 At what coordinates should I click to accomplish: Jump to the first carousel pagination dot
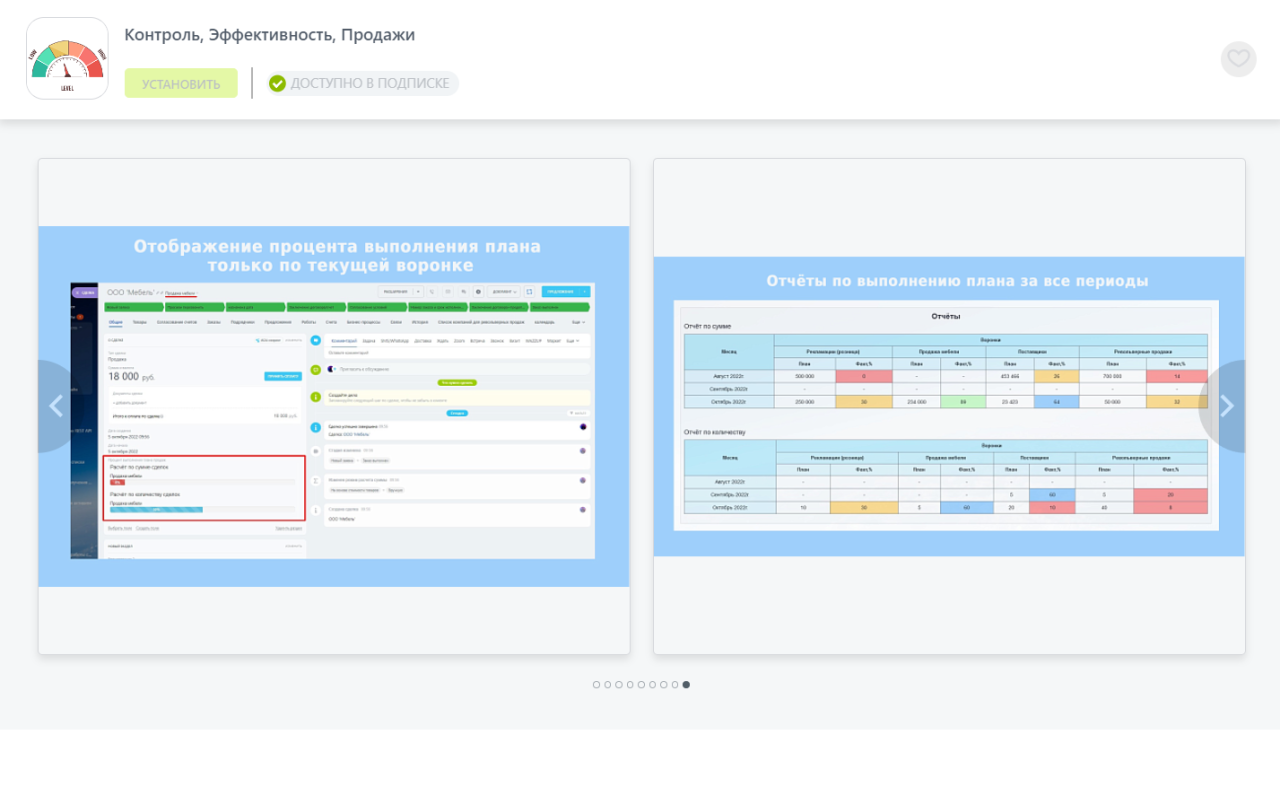596,685
